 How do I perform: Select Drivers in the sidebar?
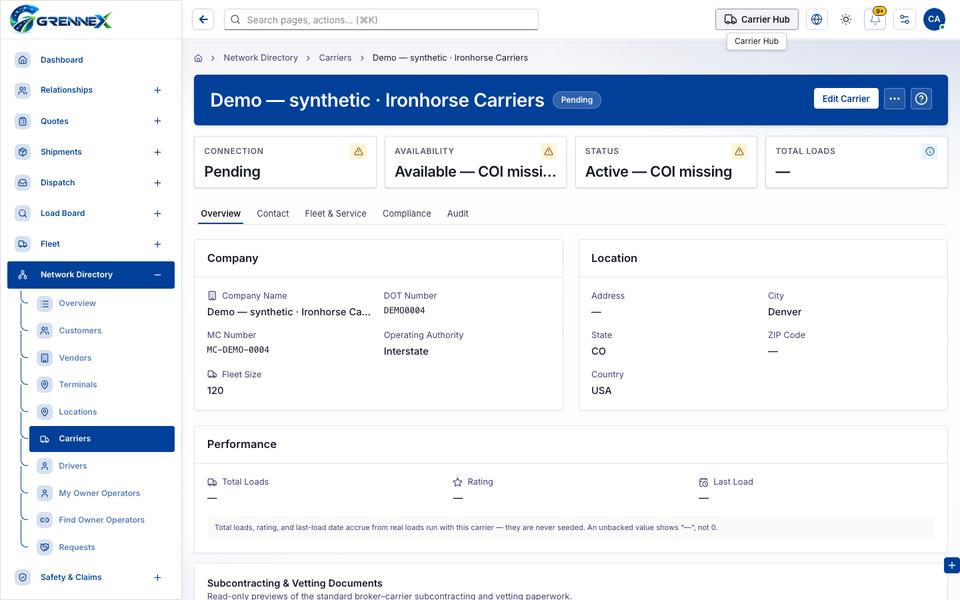tap(102, 466)
